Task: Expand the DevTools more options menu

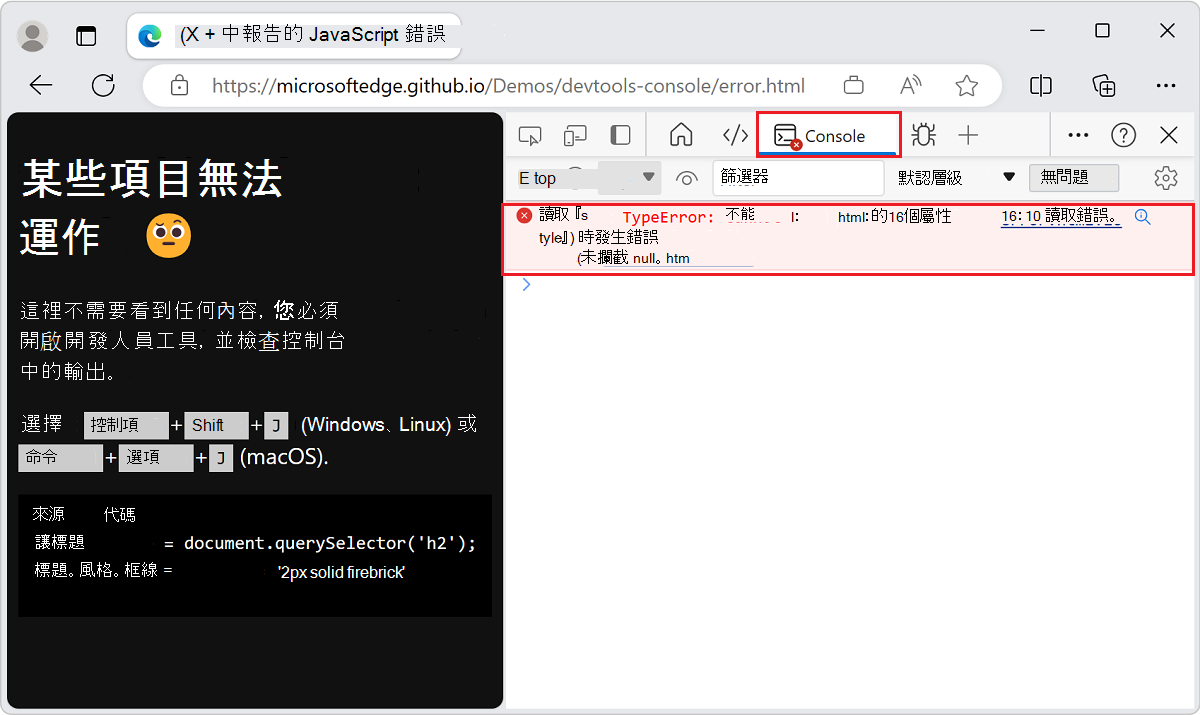Action: 1077,134
